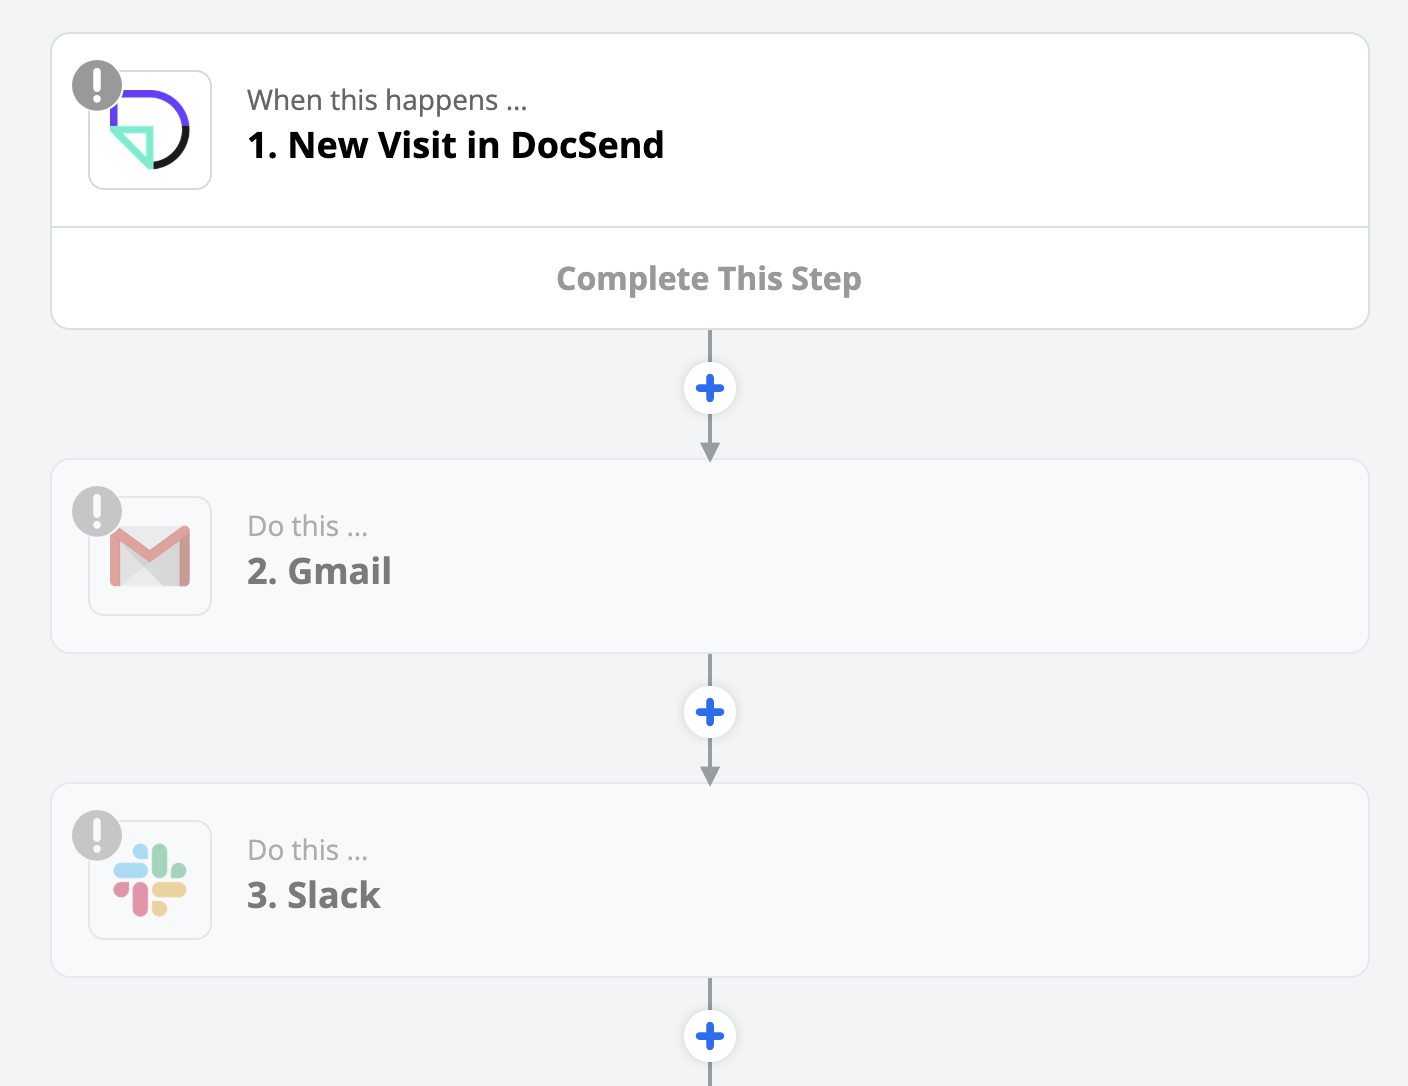
Task: Click the alert badge on the Gmail step
Action: (97, 511)
